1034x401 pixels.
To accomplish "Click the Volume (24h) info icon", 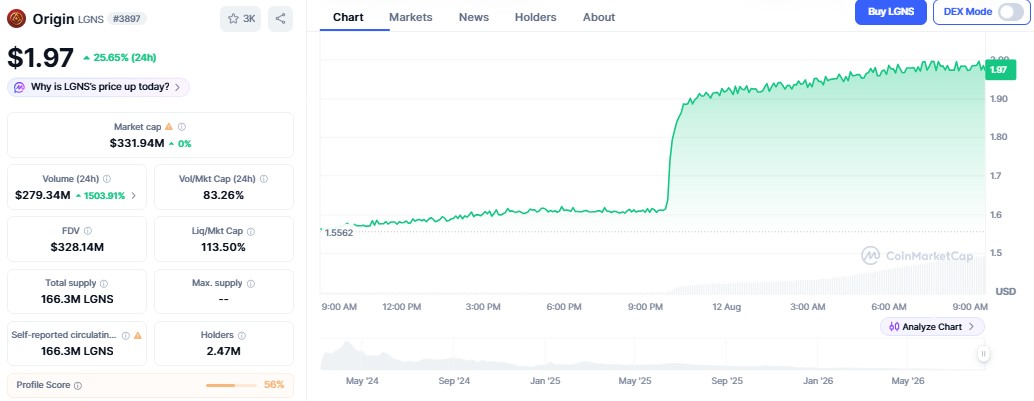I will pyautogui.click(x=107, y=179).
